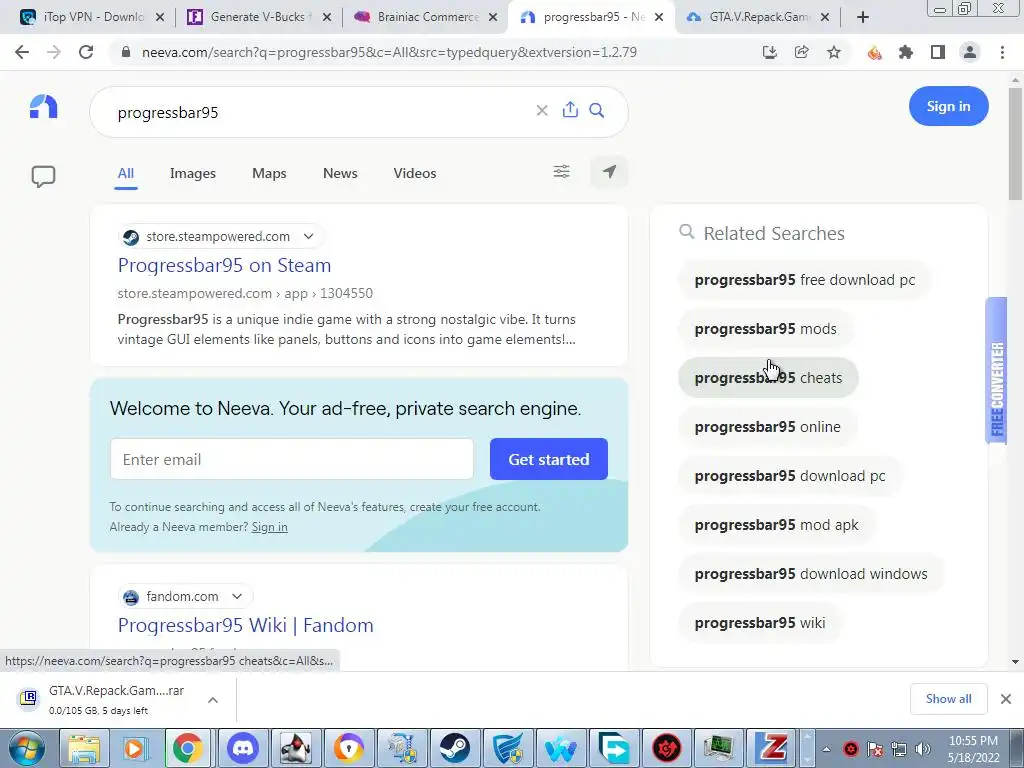Viewport: 1024px width, 768px height.
Task: Click the magnifier search icon
Action: (596, 110)
